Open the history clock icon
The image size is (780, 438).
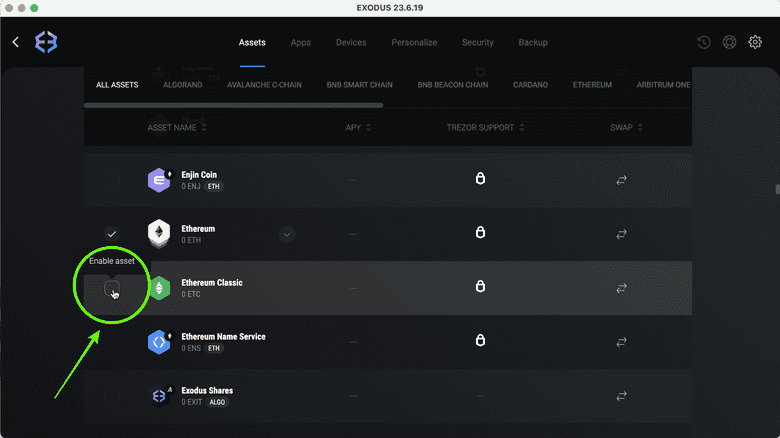click(704, 43)
